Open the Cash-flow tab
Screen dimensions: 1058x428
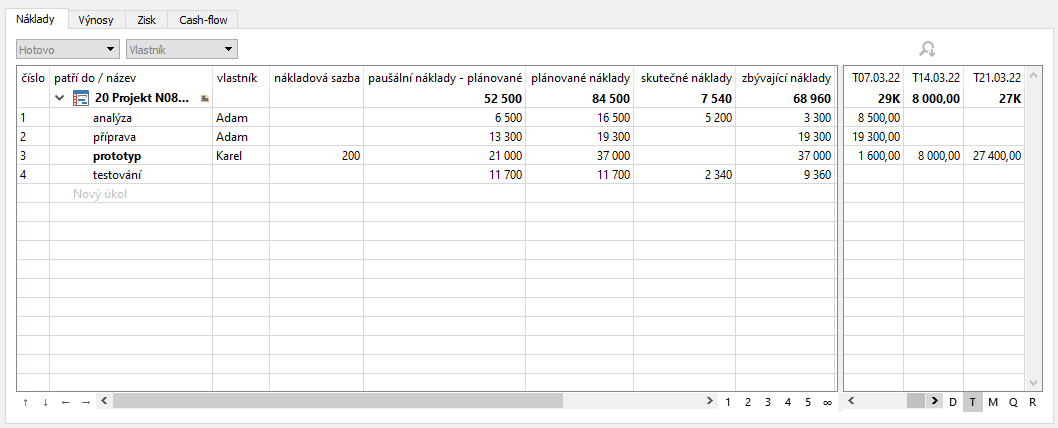tap(202, 19)
